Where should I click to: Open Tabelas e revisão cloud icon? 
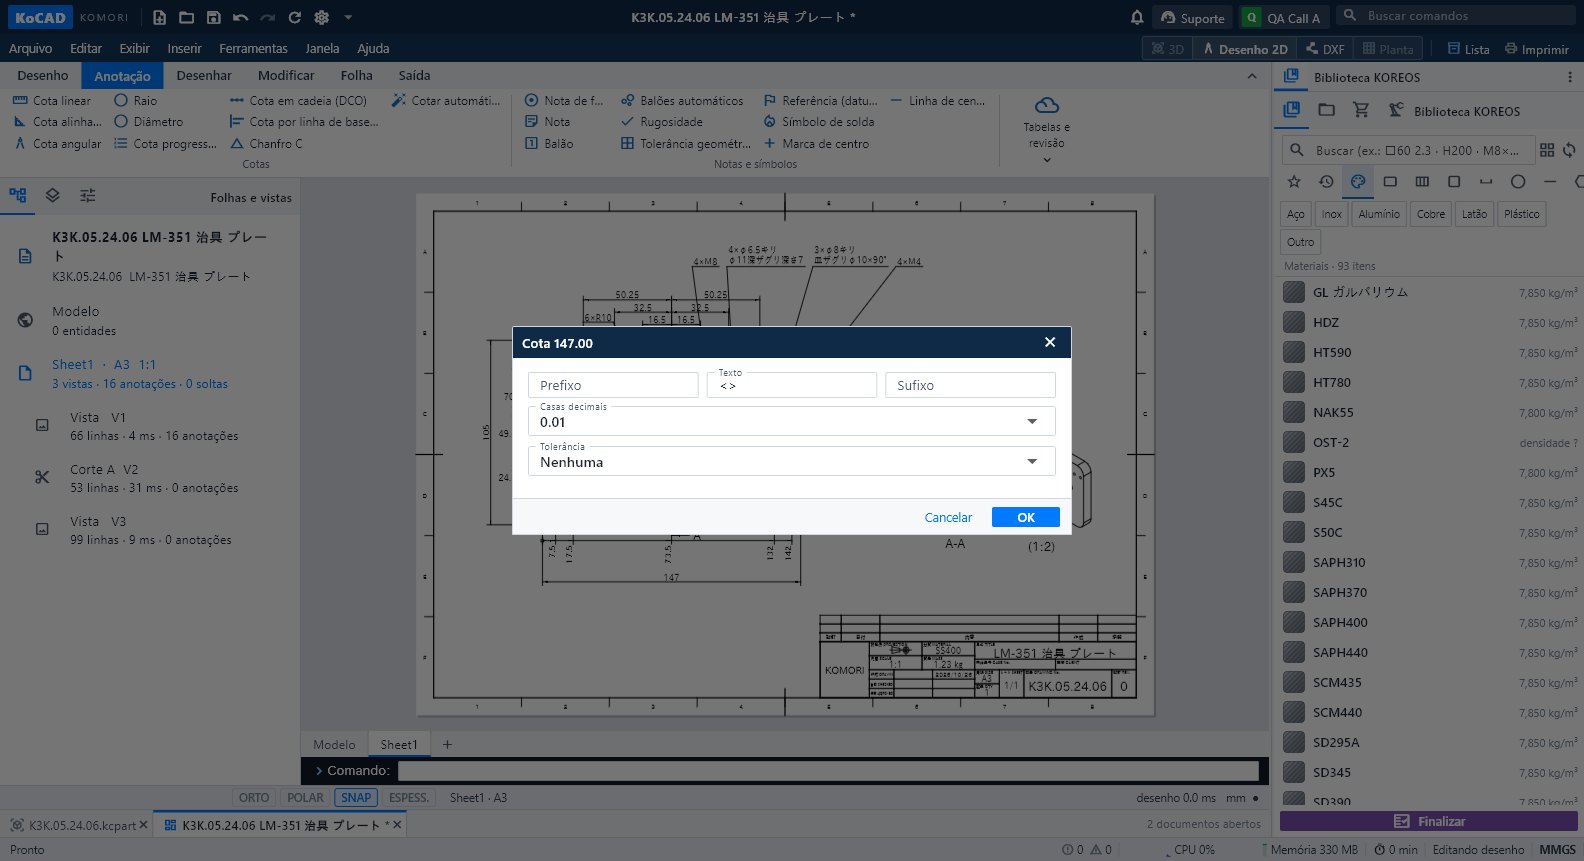click(x=1046, y=105)
